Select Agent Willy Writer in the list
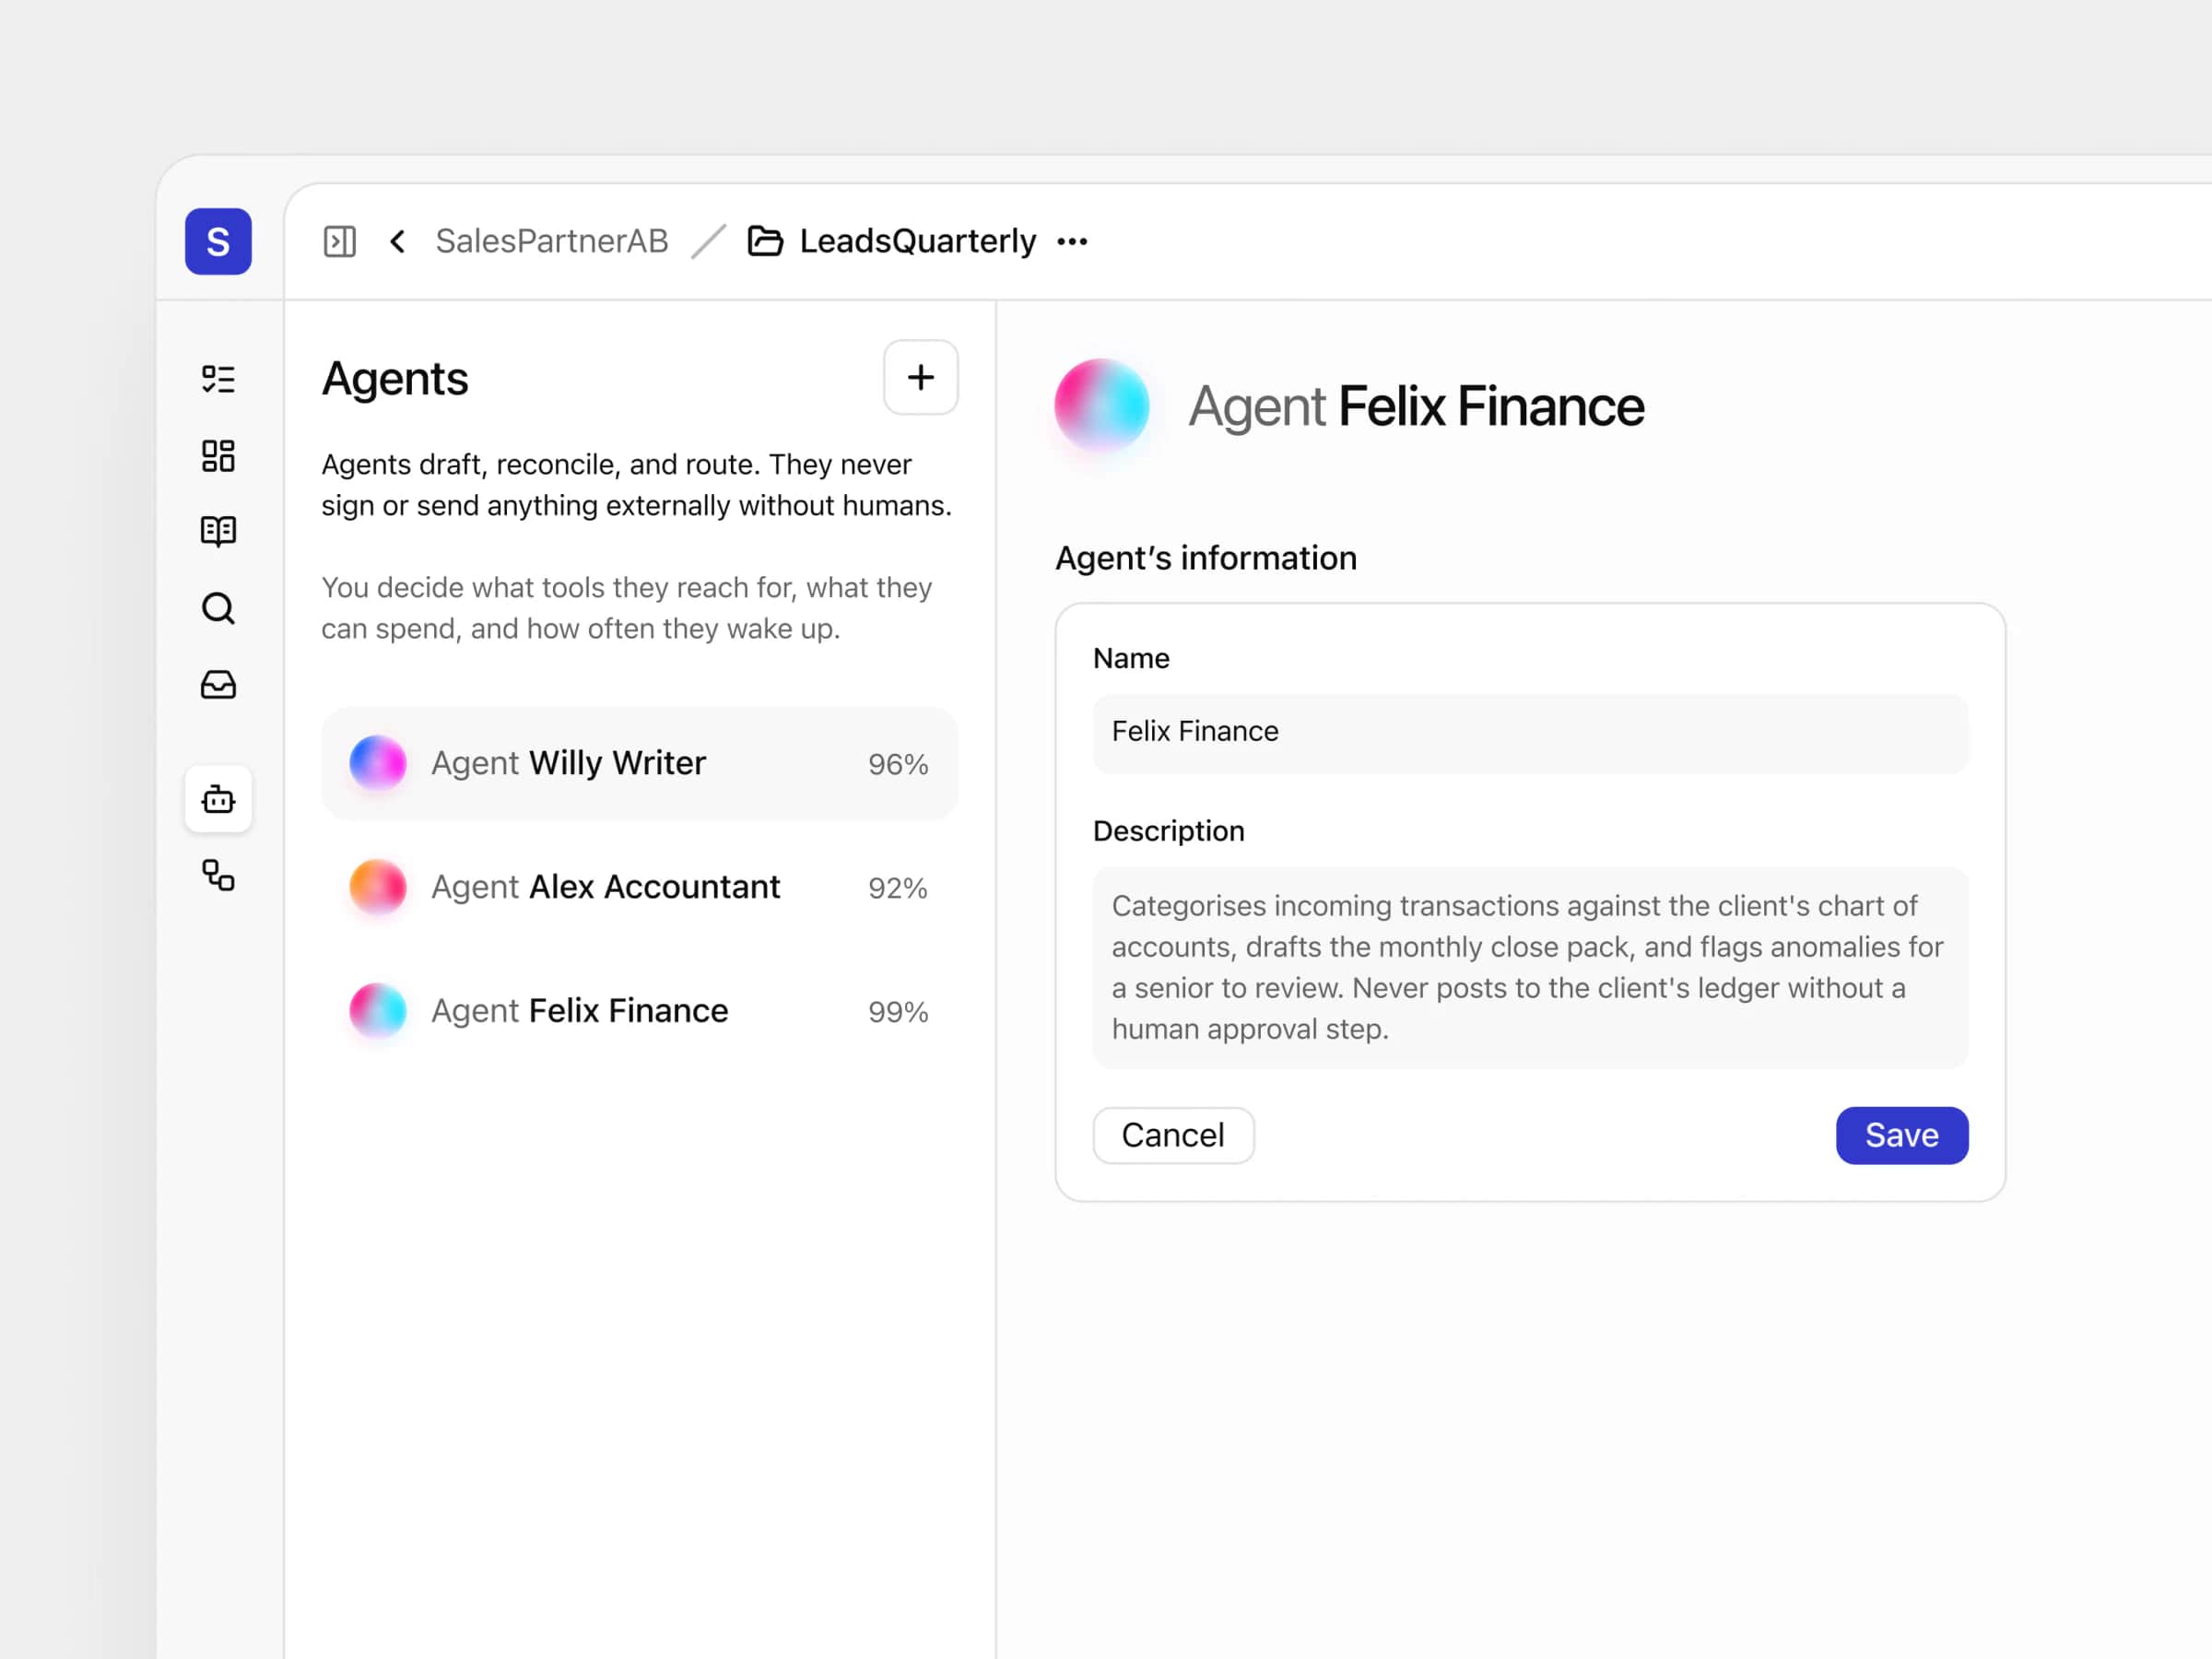Screen dimensions: 2212x1659 click(640, 764)
